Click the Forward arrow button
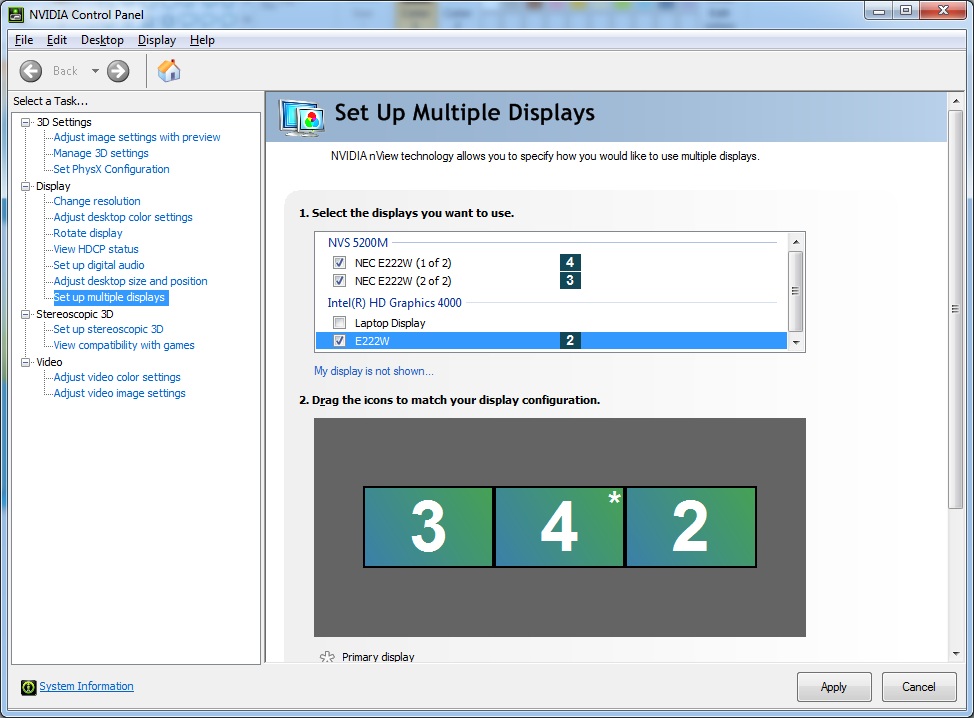 point(118,71)
